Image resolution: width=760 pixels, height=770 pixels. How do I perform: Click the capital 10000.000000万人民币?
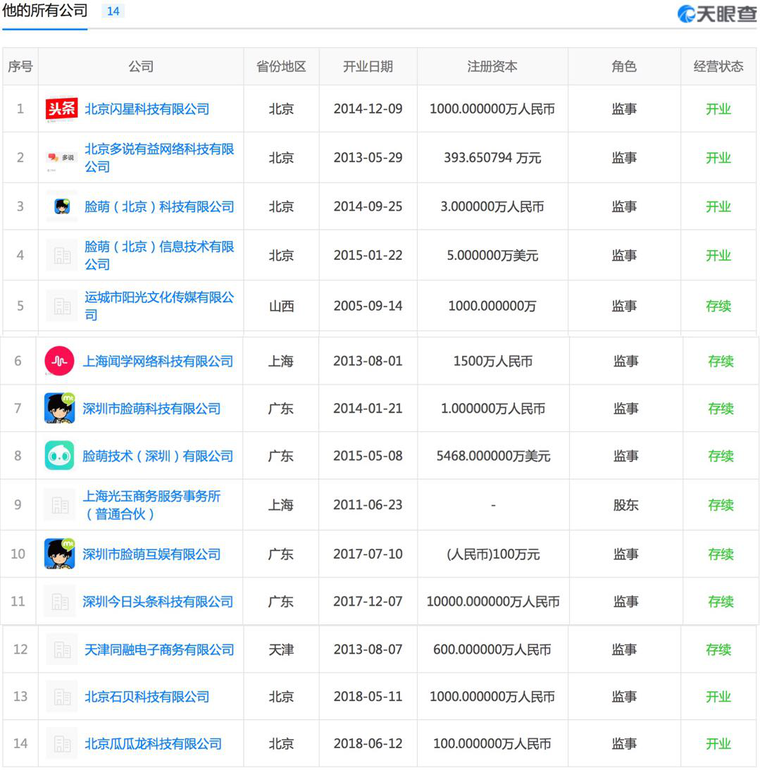point(493,601)
